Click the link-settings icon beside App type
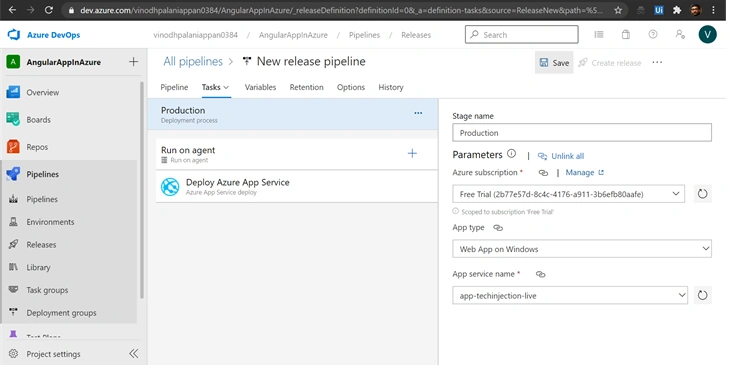 [498, 228]
